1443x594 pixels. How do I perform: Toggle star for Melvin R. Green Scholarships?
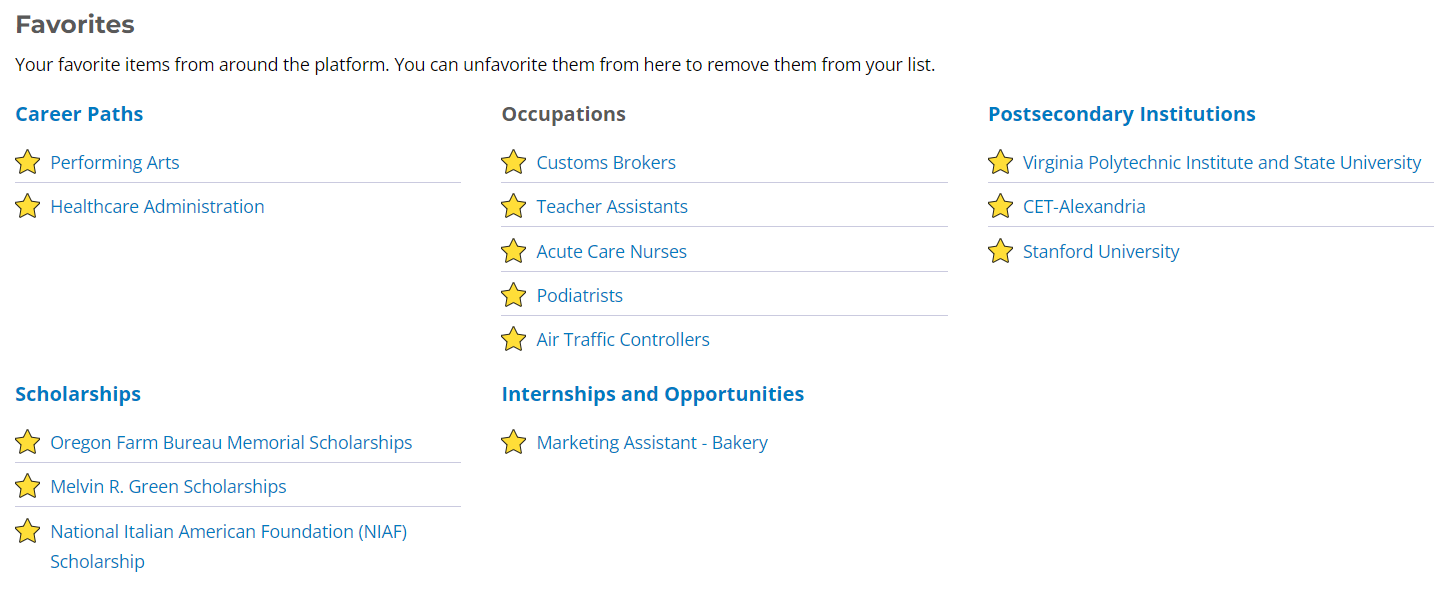tap(28, 486)
